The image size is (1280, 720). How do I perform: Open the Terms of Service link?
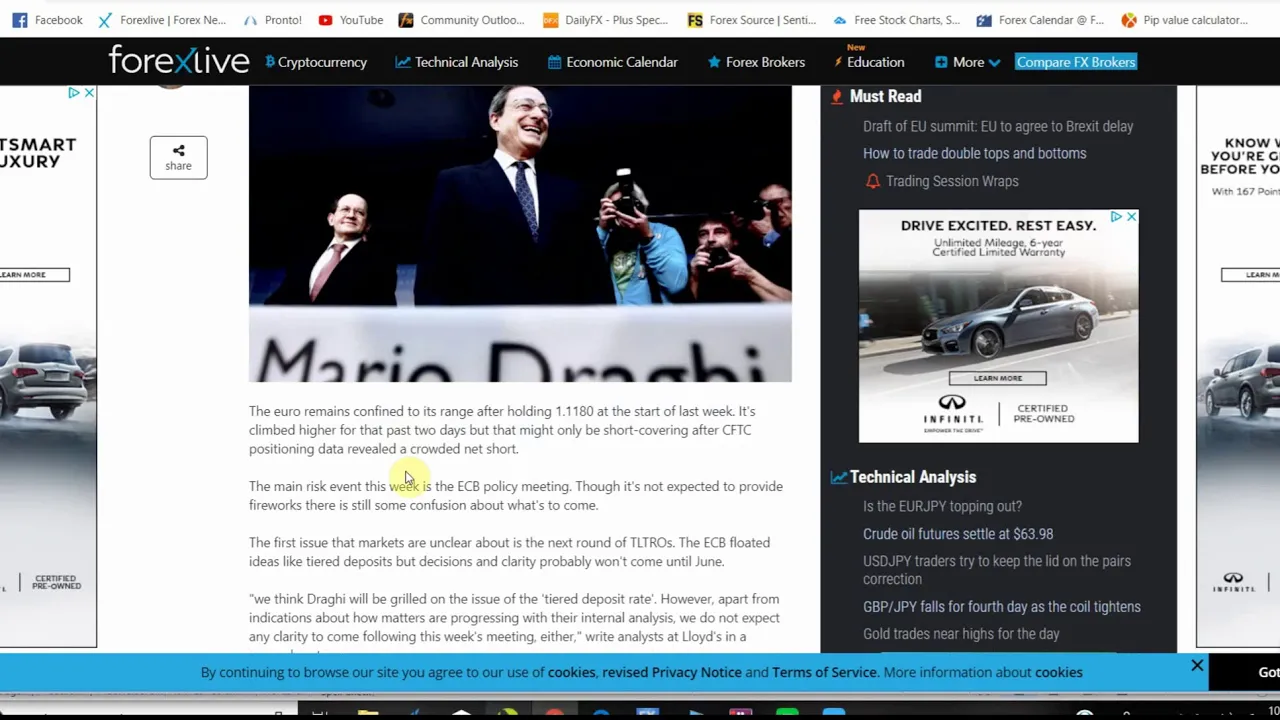pos(824,672)
